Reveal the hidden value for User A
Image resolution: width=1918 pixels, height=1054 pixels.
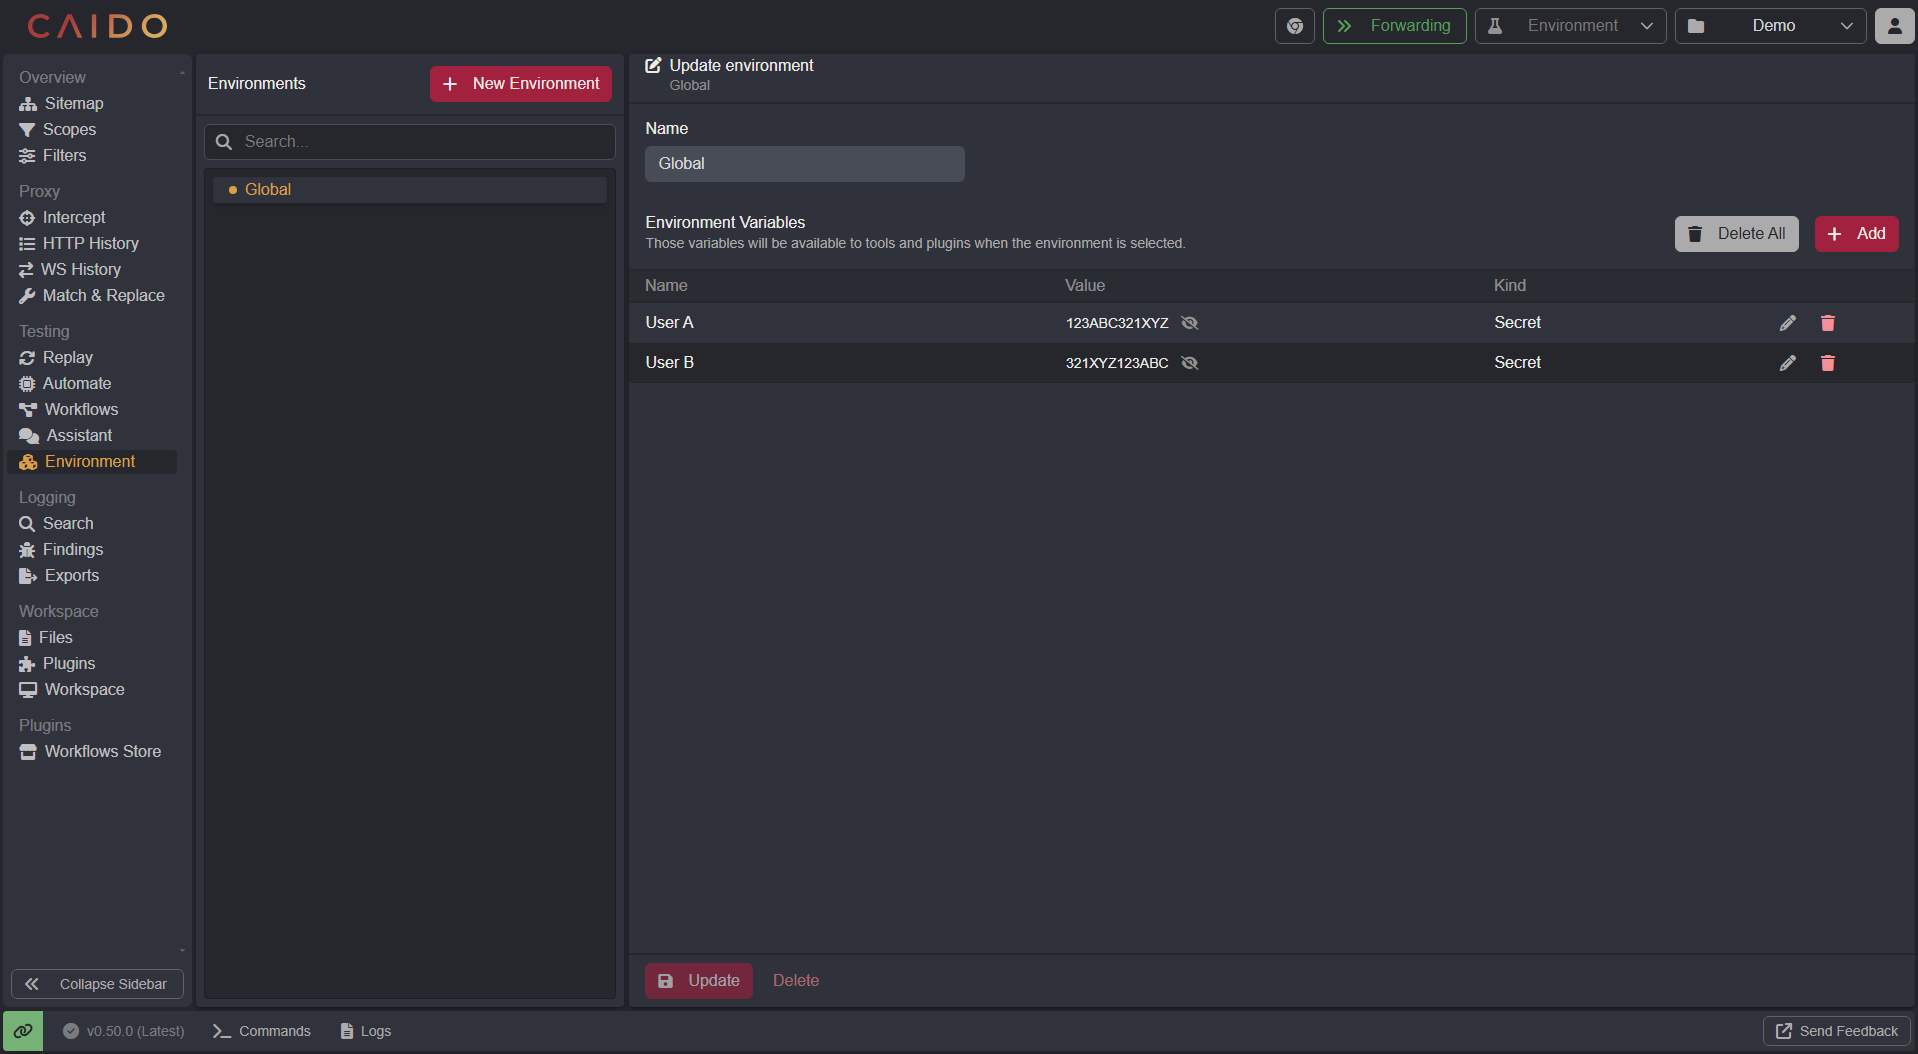click(x=1190, y=323)
